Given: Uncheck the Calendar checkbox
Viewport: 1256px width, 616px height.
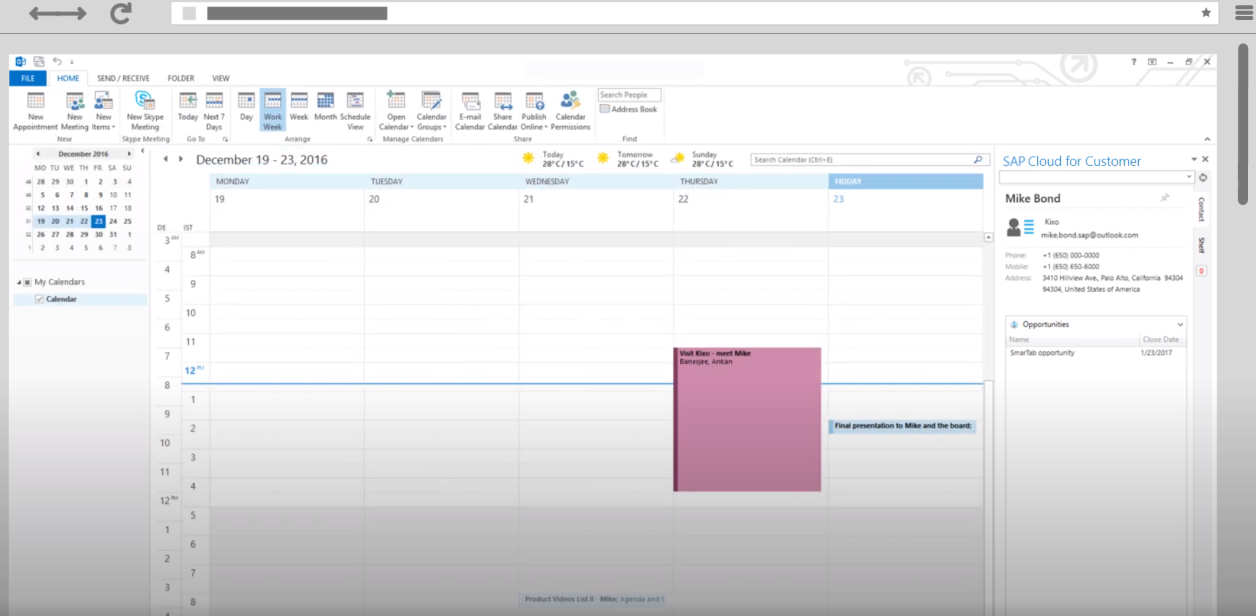Looking at the screenshot, I should [x=39, y=299].
